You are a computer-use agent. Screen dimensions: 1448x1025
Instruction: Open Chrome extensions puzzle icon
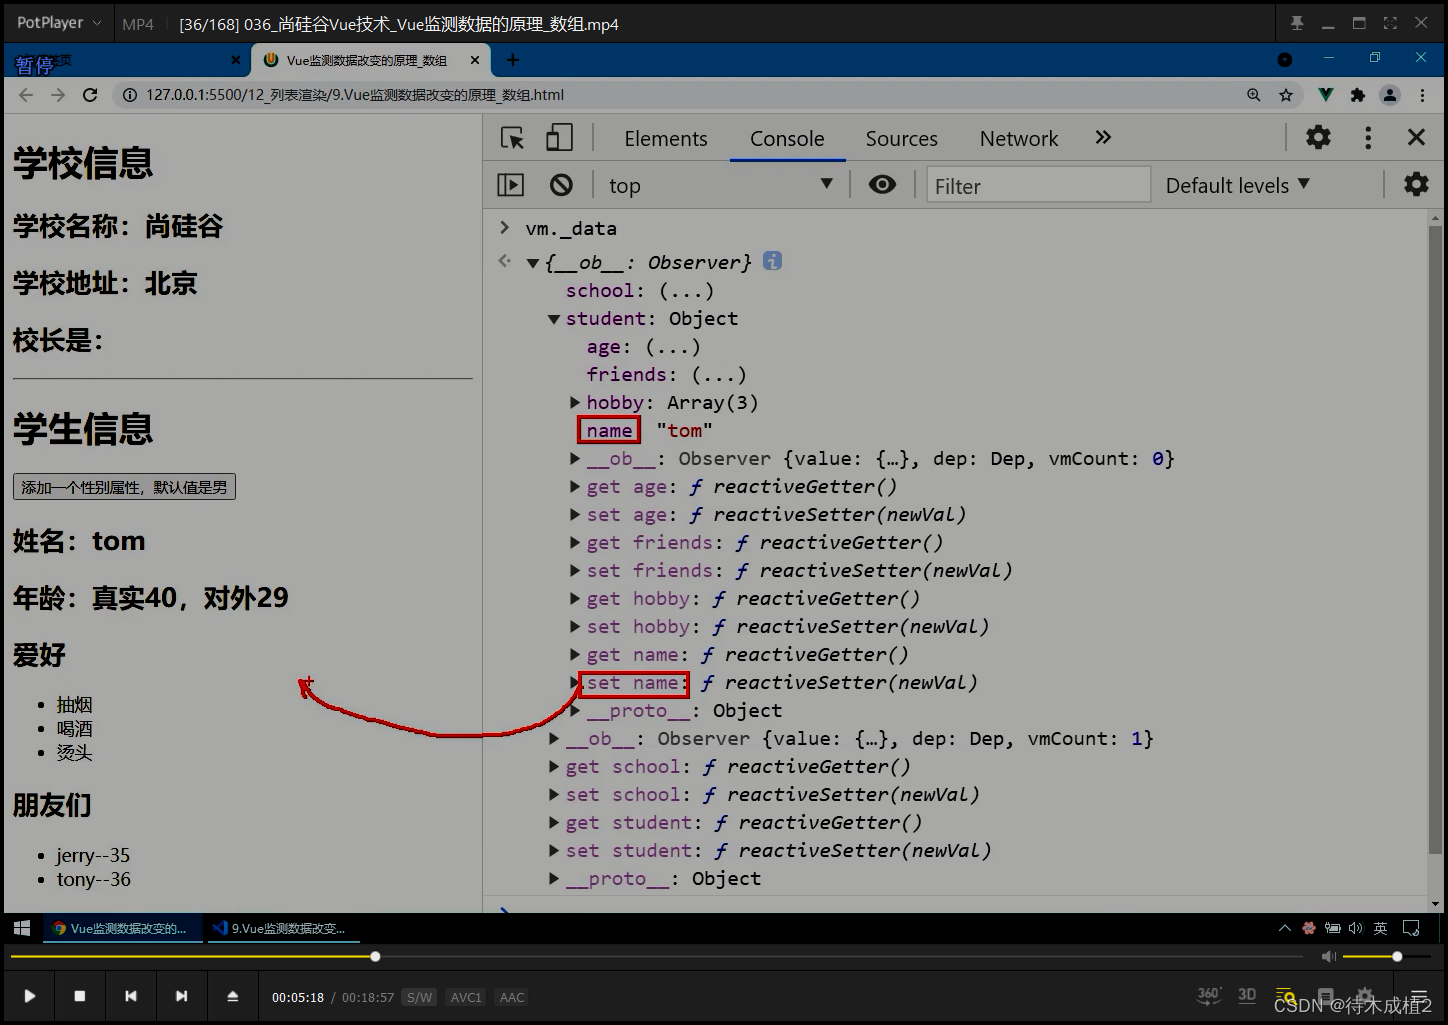point(1357,95)
